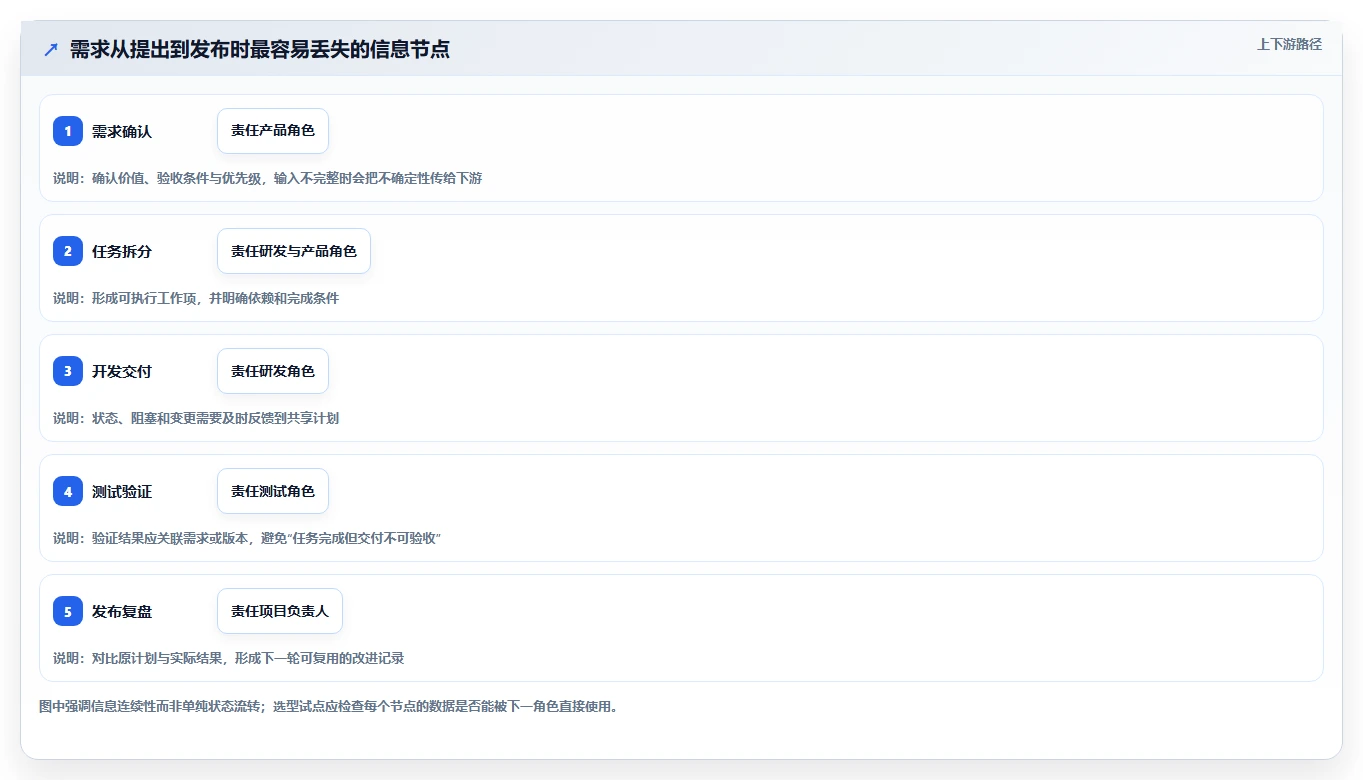Select the 责任研发与产品角色 tag
Viewport: 1363px width, 780px height.
click(294, 251)
